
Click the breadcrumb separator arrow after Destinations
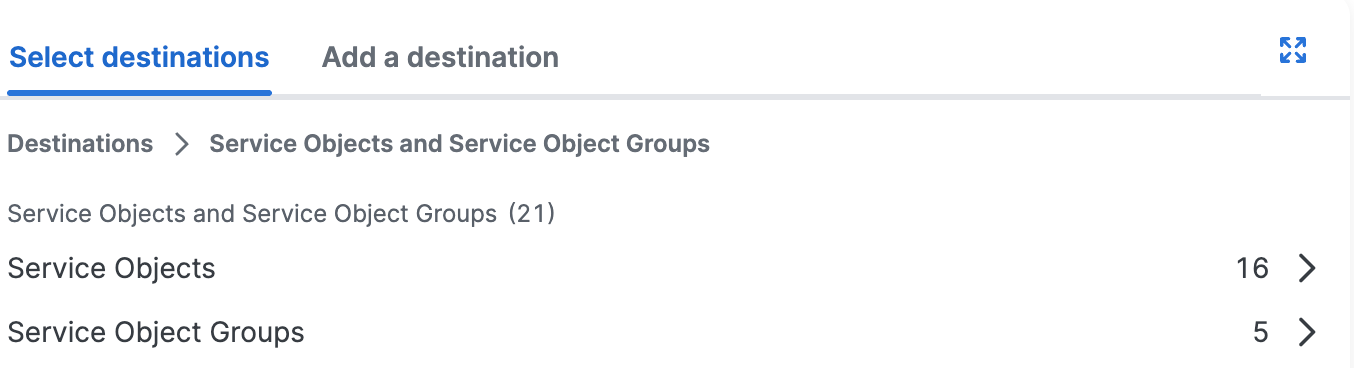[x=181, y=144]
